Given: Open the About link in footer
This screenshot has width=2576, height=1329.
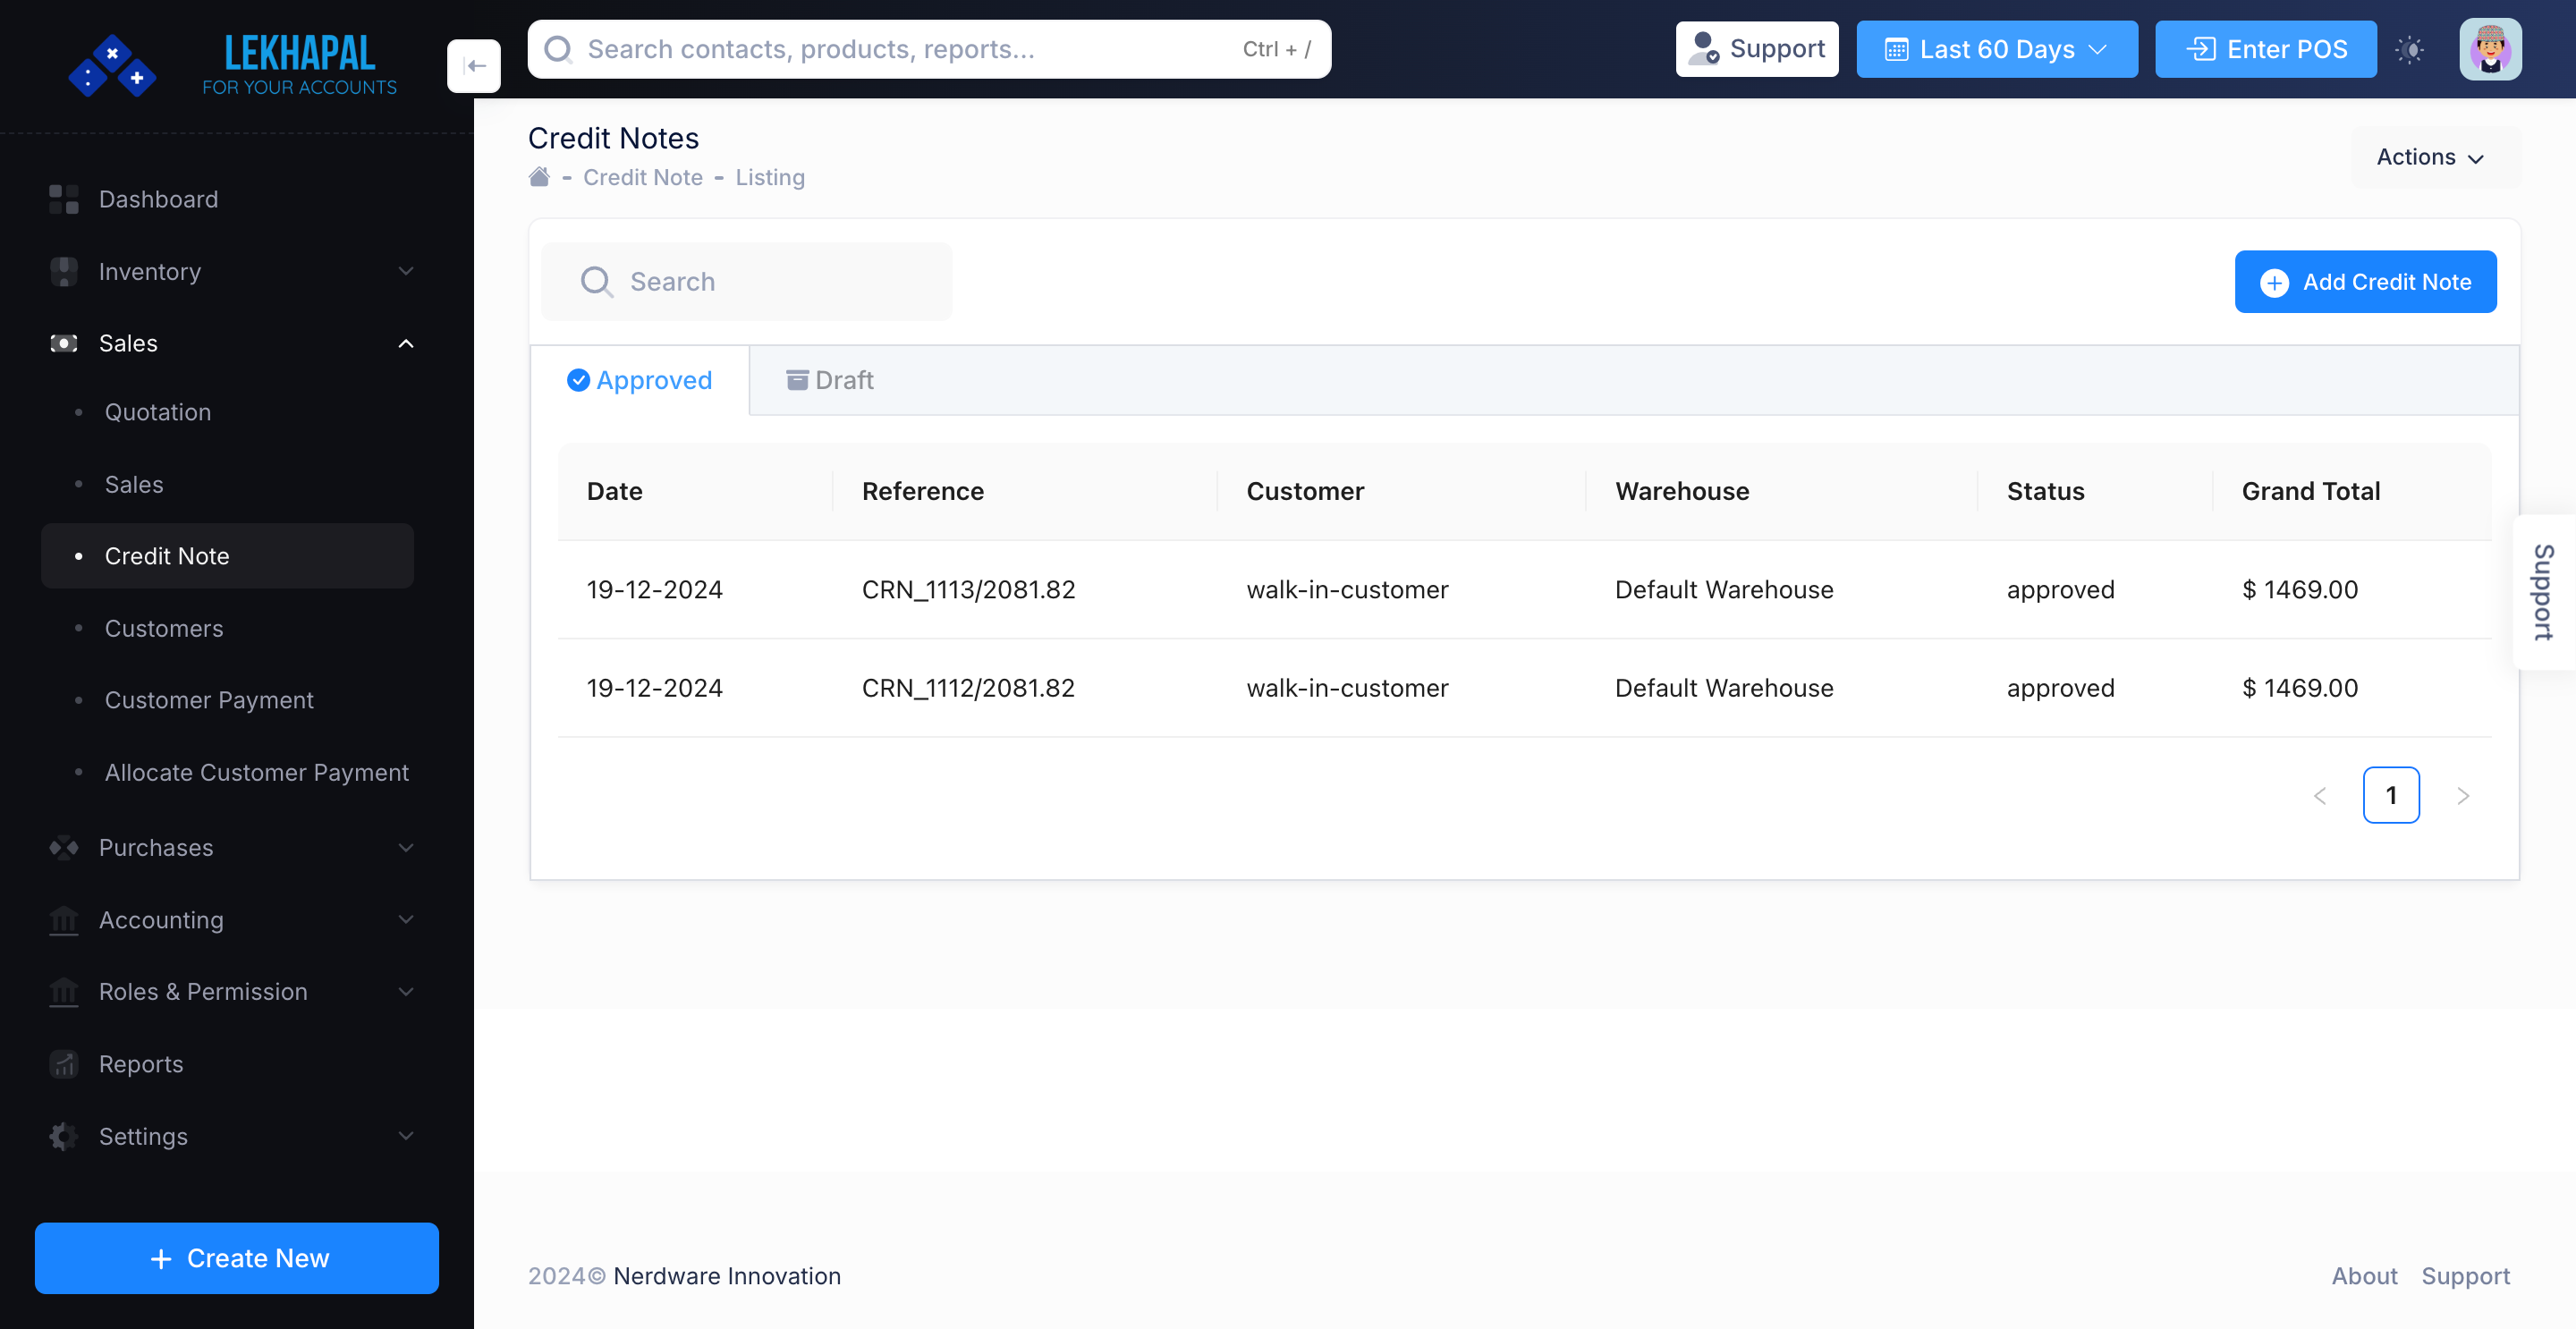Looking at the screenshot, I should click(2364, 1276).
